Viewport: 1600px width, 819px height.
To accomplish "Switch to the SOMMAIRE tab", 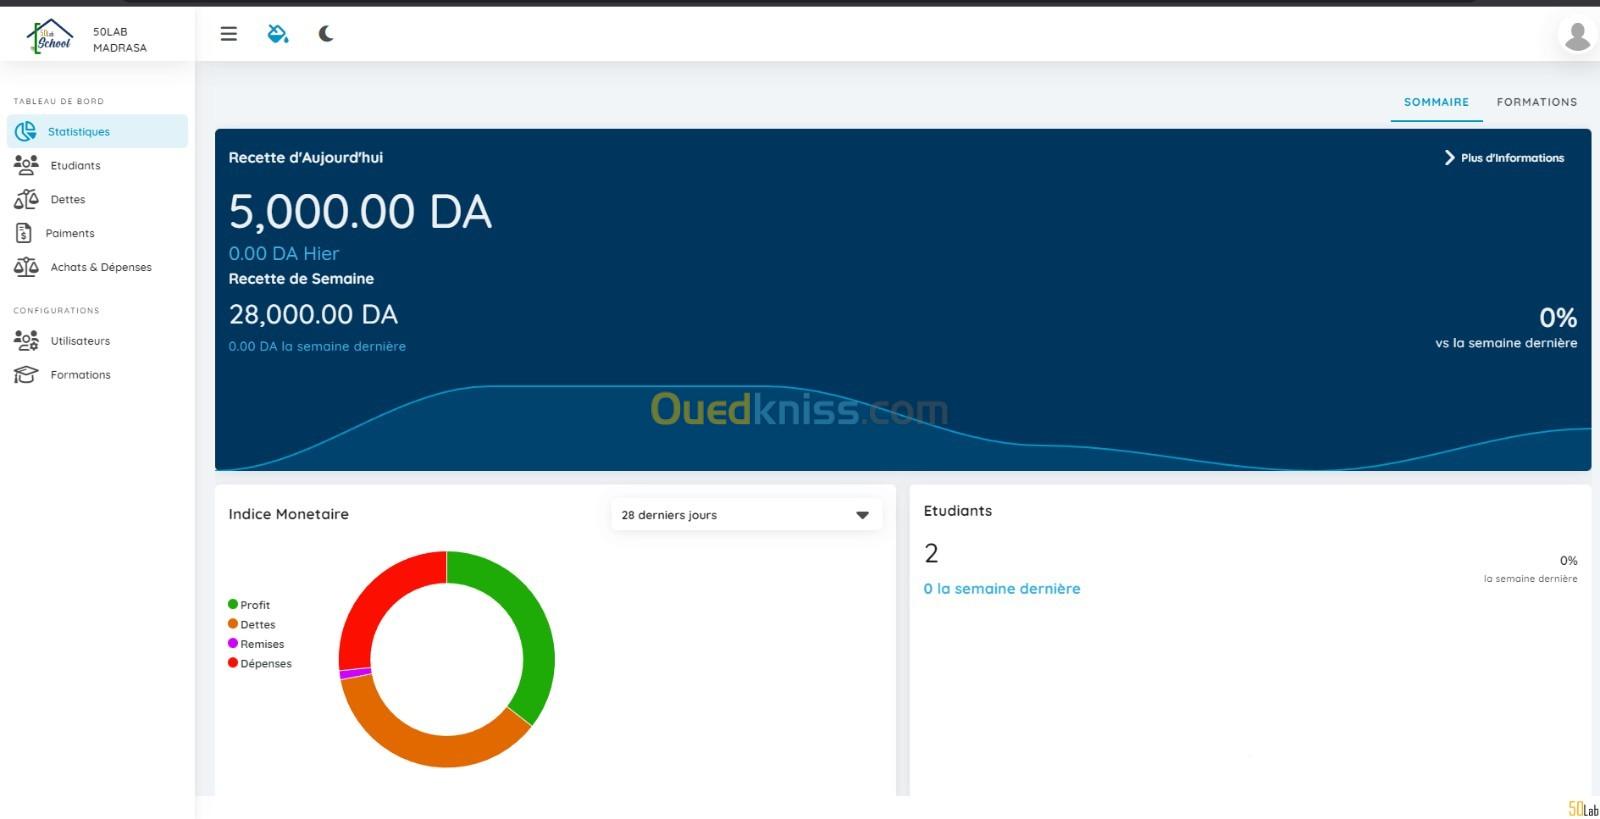I will 1436,102.
